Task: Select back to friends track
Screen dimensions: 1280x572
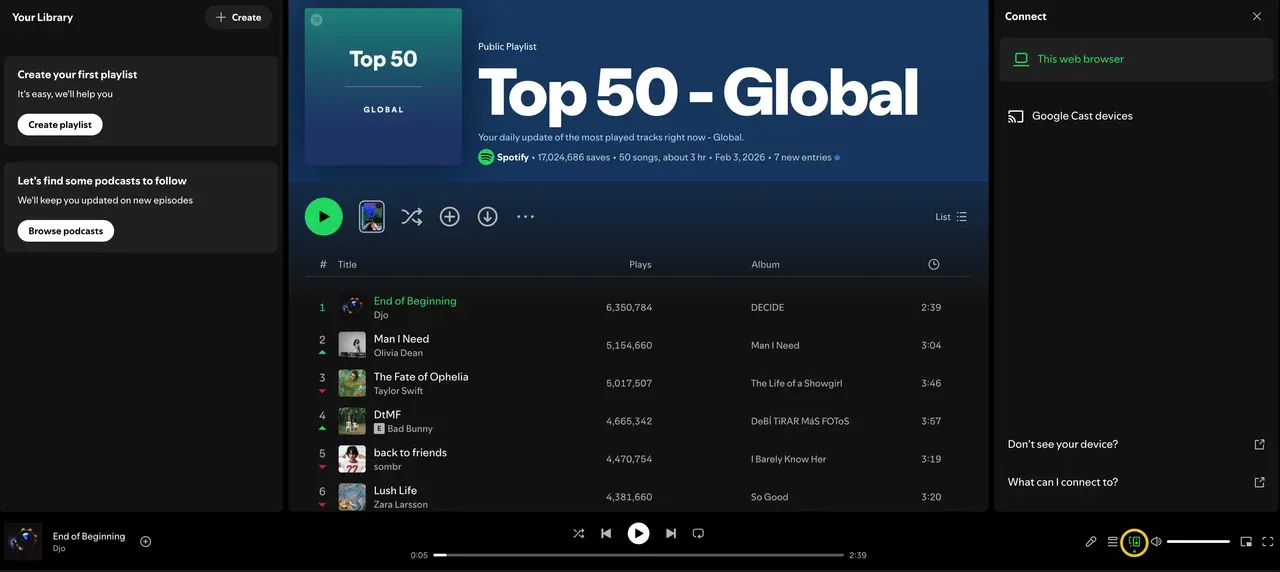Action: click(410, 453)
